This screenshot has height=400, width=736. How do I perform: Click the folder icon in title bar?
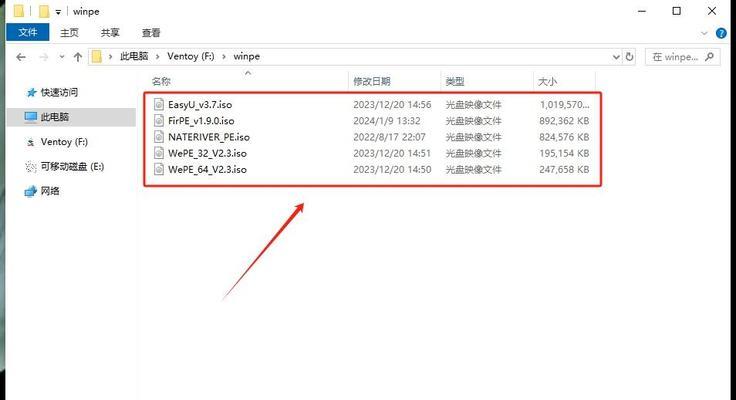tap(19, 11)
